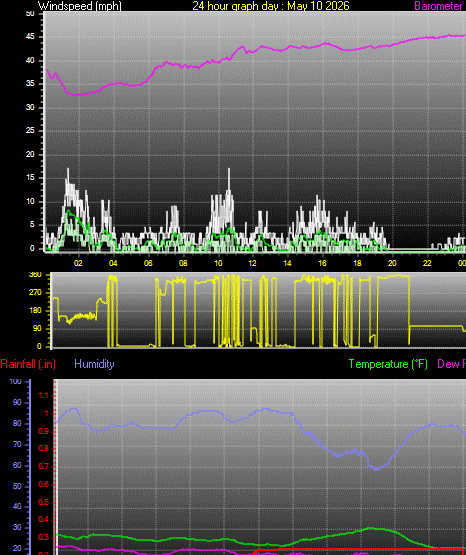Select the 1 tick on red rainfall axis
Viewport: 466px width, 555px height.
click(46, 413)
